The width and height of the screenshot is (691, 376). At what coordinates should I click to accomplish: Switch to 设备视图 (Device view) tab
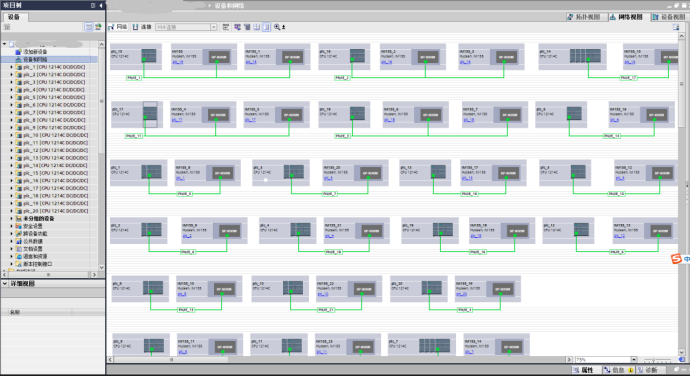669,17
